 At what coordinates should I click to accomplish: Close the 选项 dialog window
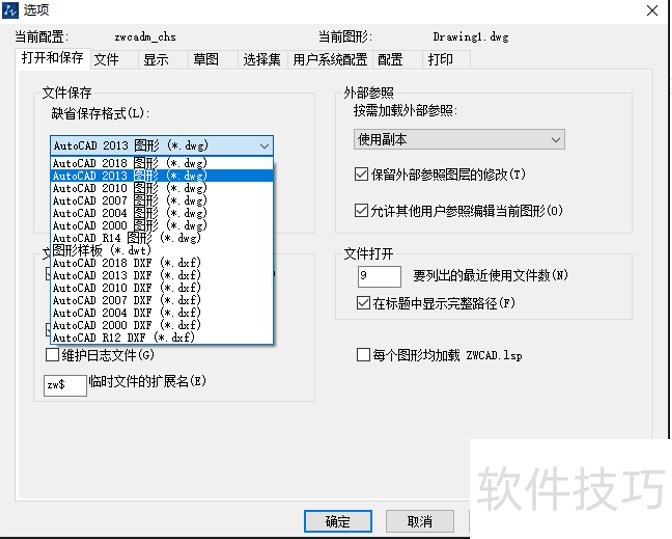(652, 11)
